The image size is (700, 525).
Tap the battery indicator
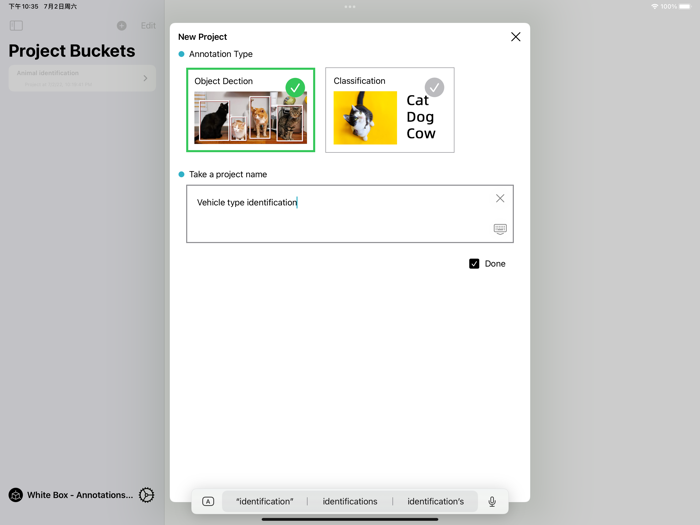[684, 6]
